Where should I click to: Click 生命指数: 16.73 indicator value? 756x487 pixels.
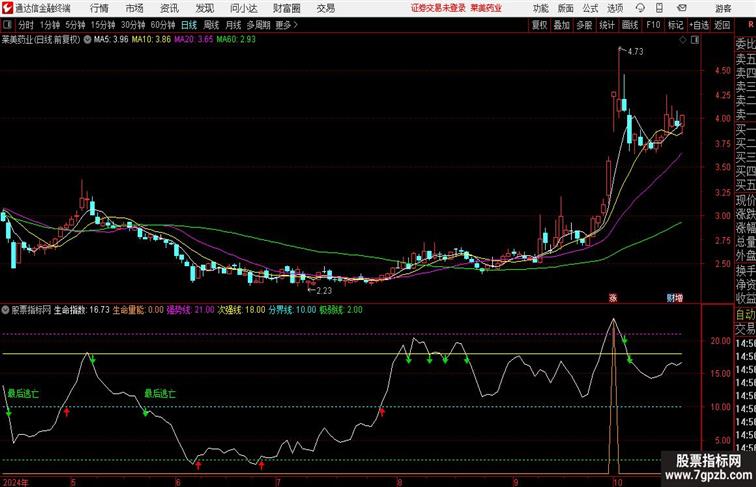click(x=82, y=310)
